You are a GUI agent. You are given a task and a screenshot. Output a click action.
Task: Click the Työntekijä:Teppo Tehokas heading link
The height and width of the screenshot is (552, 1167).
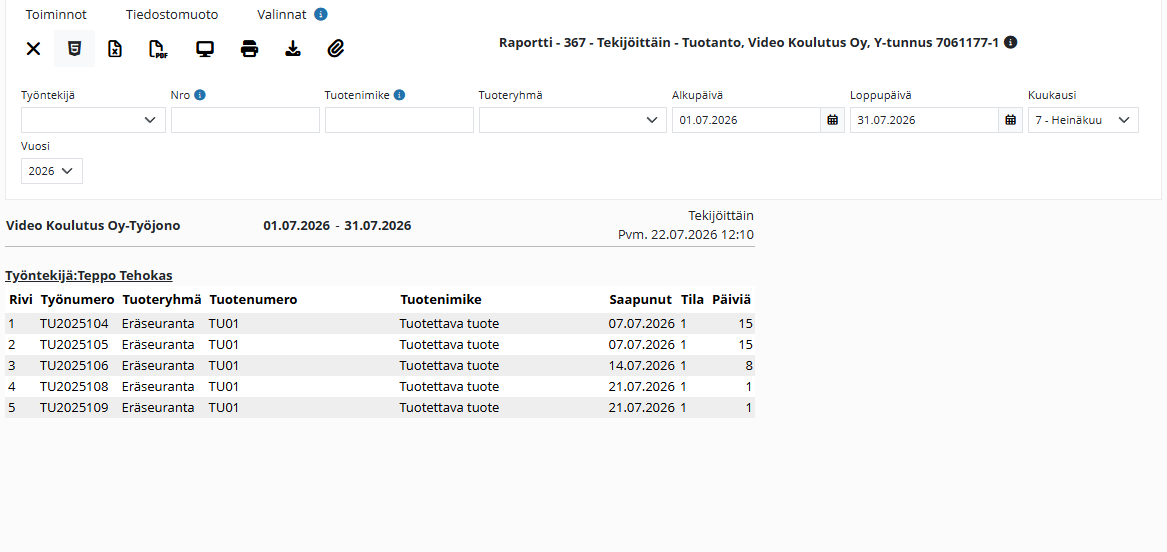click(89, 276)
